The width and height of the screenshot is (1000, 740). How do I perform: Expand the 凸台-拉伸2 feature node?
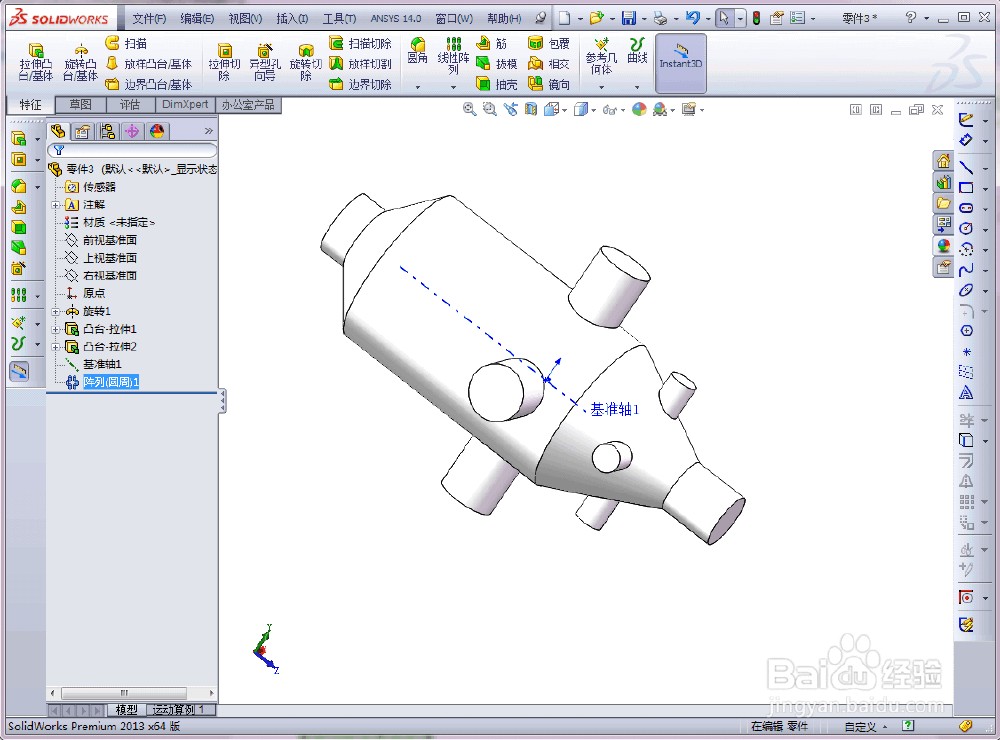[x=56, y=347]
